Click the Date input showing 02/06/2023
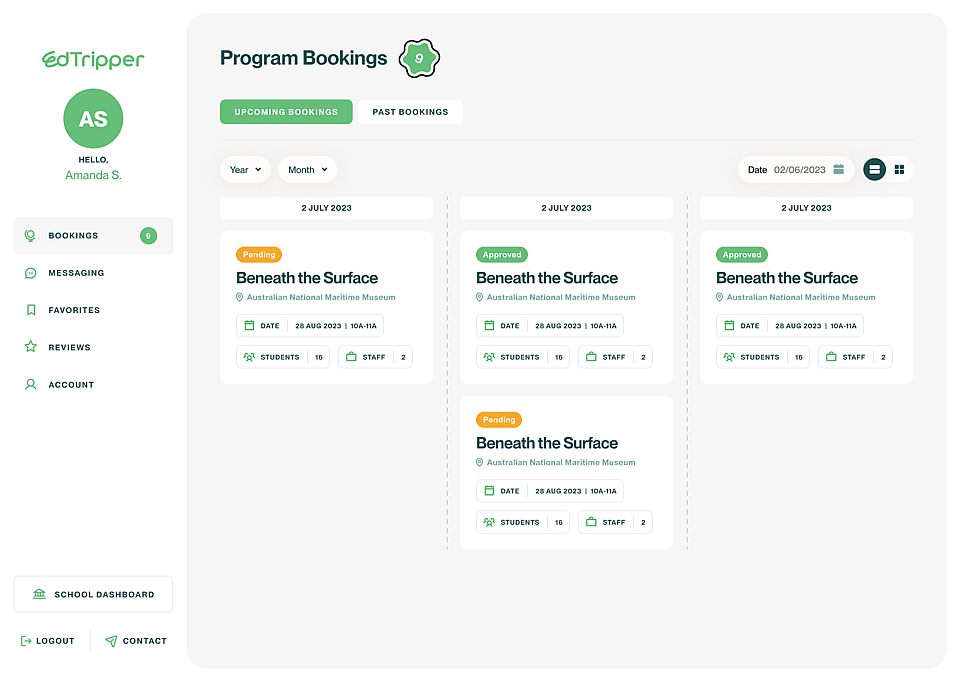 tap(796, 170)
